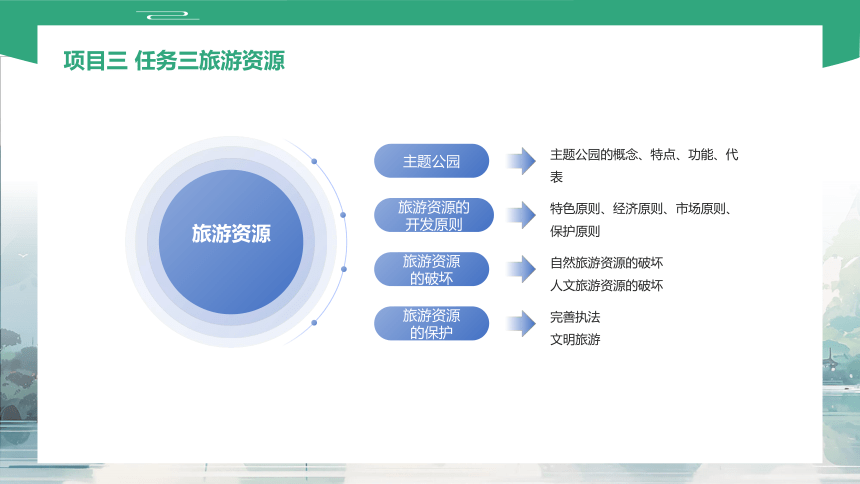This screenshot has width=860, height=484.
Task: Click the 旅游资源的破坏 pill button
Action: (x=432, y=269)
